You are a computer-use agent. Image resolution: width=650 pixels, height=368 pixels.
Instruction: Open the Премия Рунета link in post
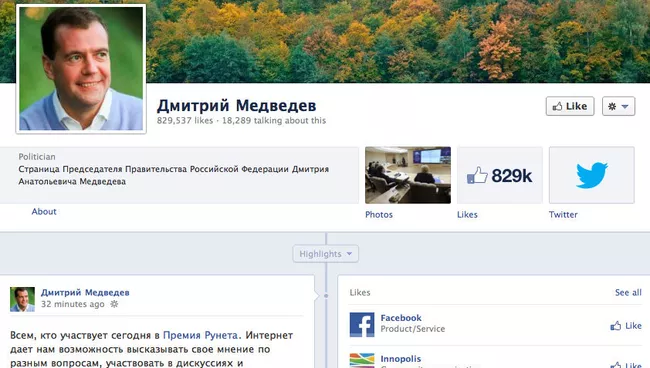pyautogui.click(x=201, y=335)
